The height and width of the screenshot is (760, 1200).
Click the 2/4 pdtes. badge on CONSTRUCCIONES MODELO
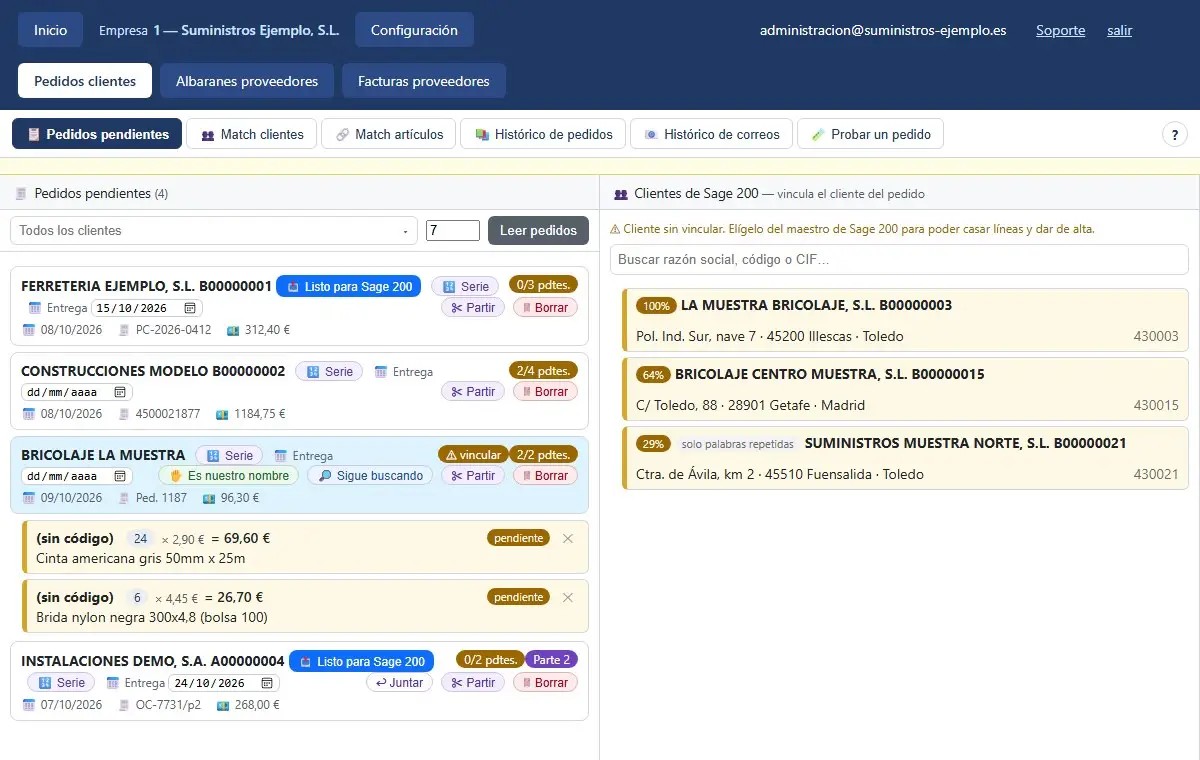point(544,370)
